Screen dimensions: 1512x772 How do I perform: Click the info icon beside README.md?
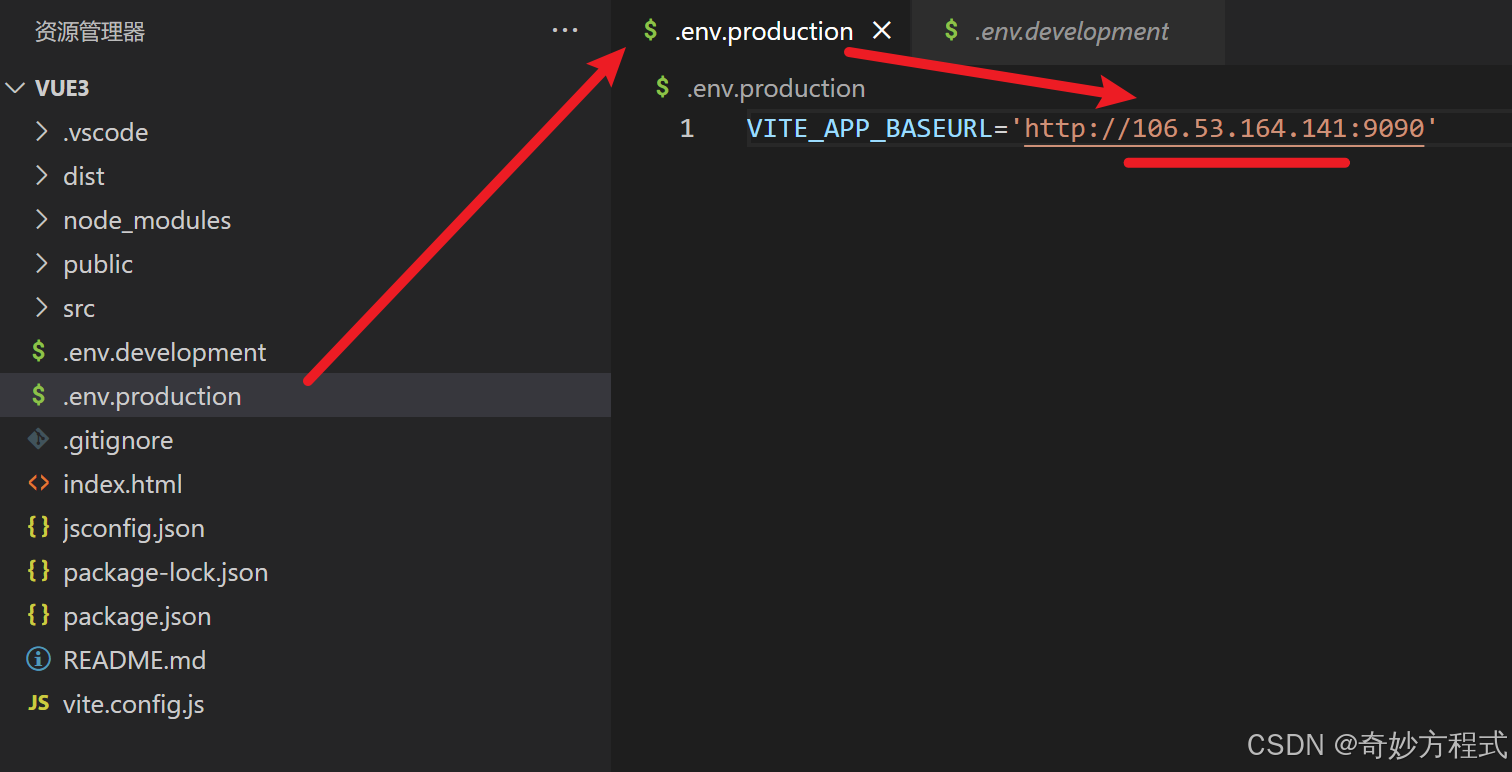coord(39,659)
